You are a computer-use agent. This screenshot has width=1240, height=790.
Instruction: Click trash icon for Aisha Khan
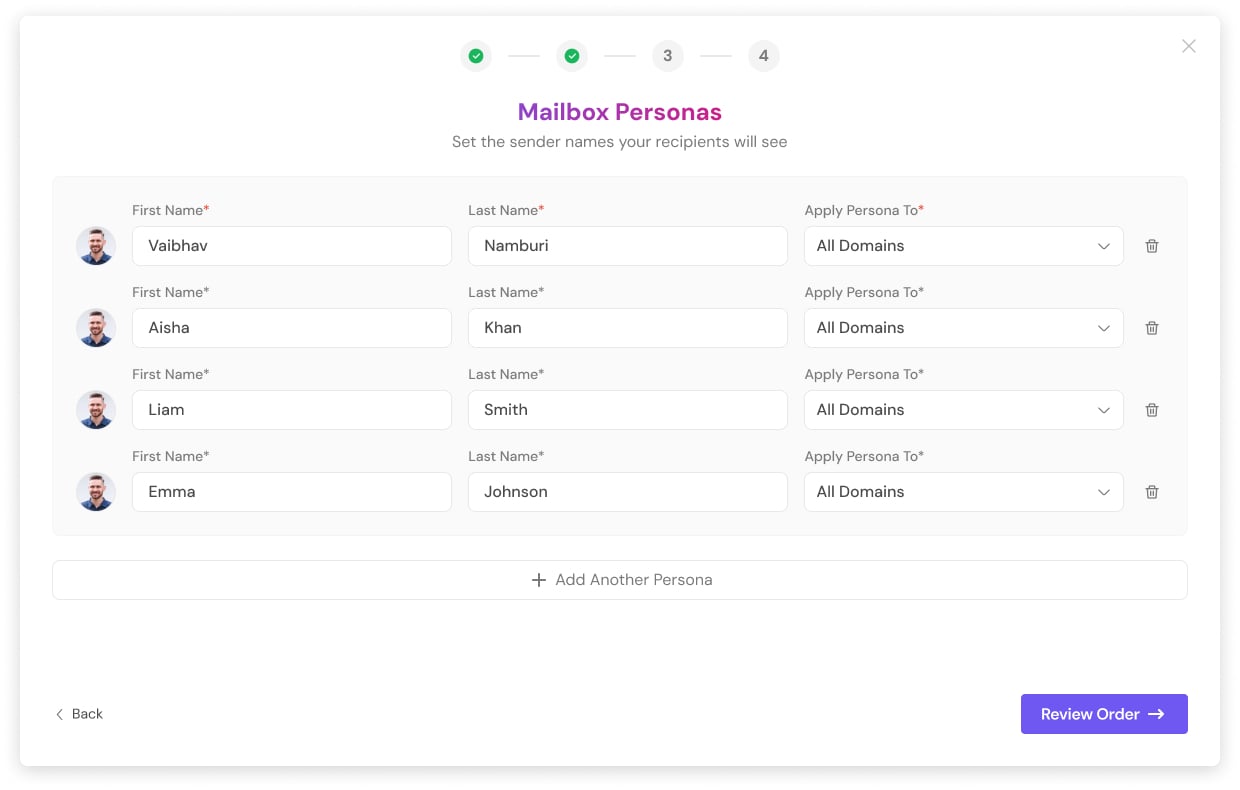pyautogui.click(x=1152, y=328)
